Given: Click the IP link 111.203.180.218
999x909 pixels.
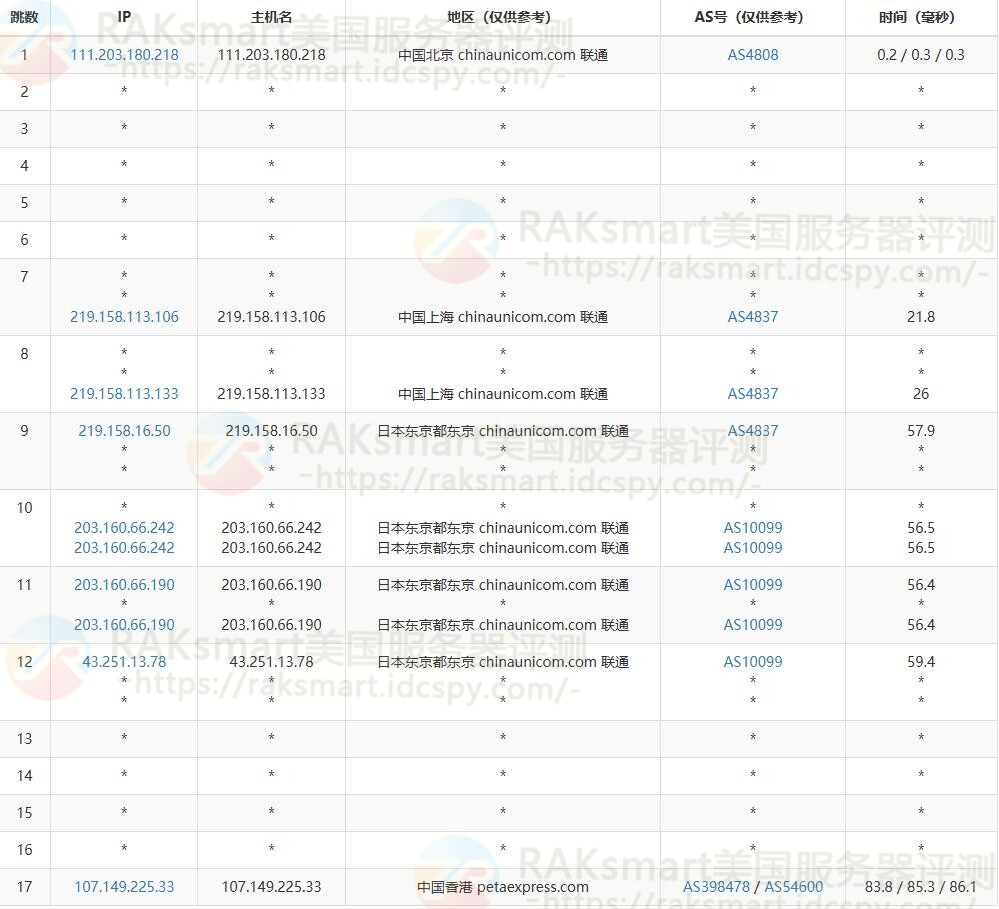Looking at the screenshot, I should coord(124,55).
